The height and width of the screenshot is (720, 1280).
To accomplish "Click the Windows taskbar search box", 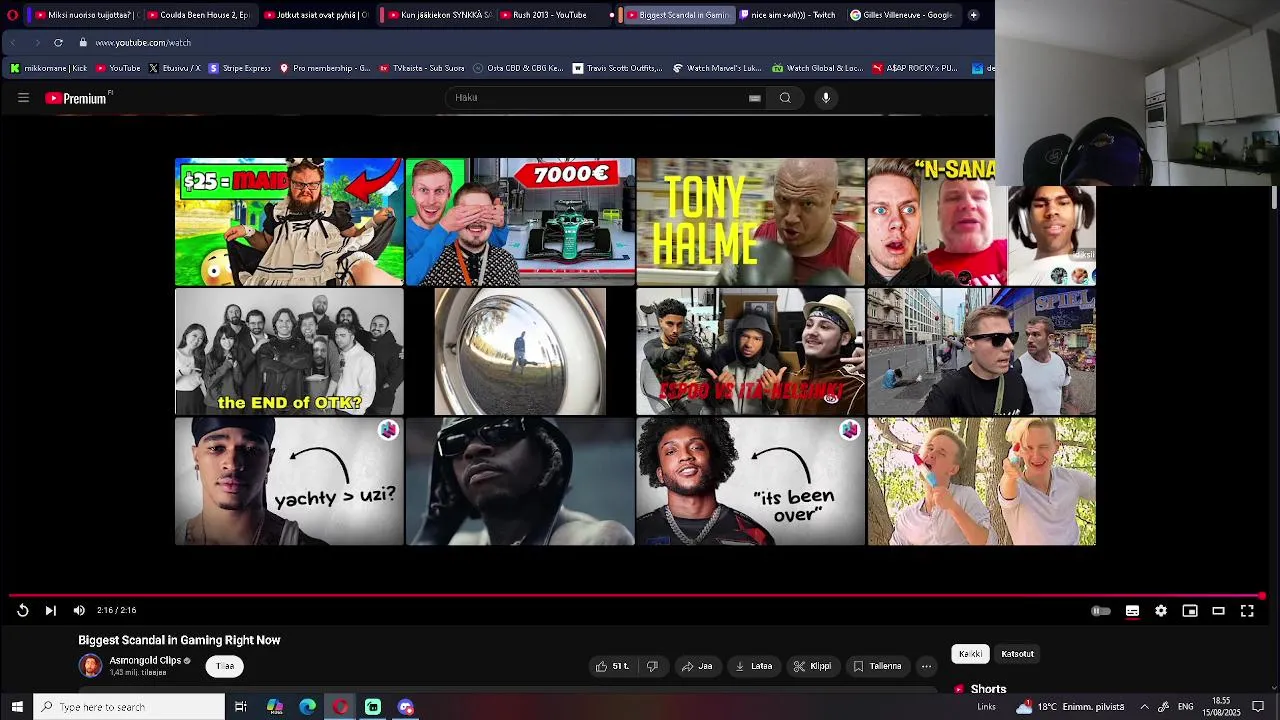I will tap(129, 707).
